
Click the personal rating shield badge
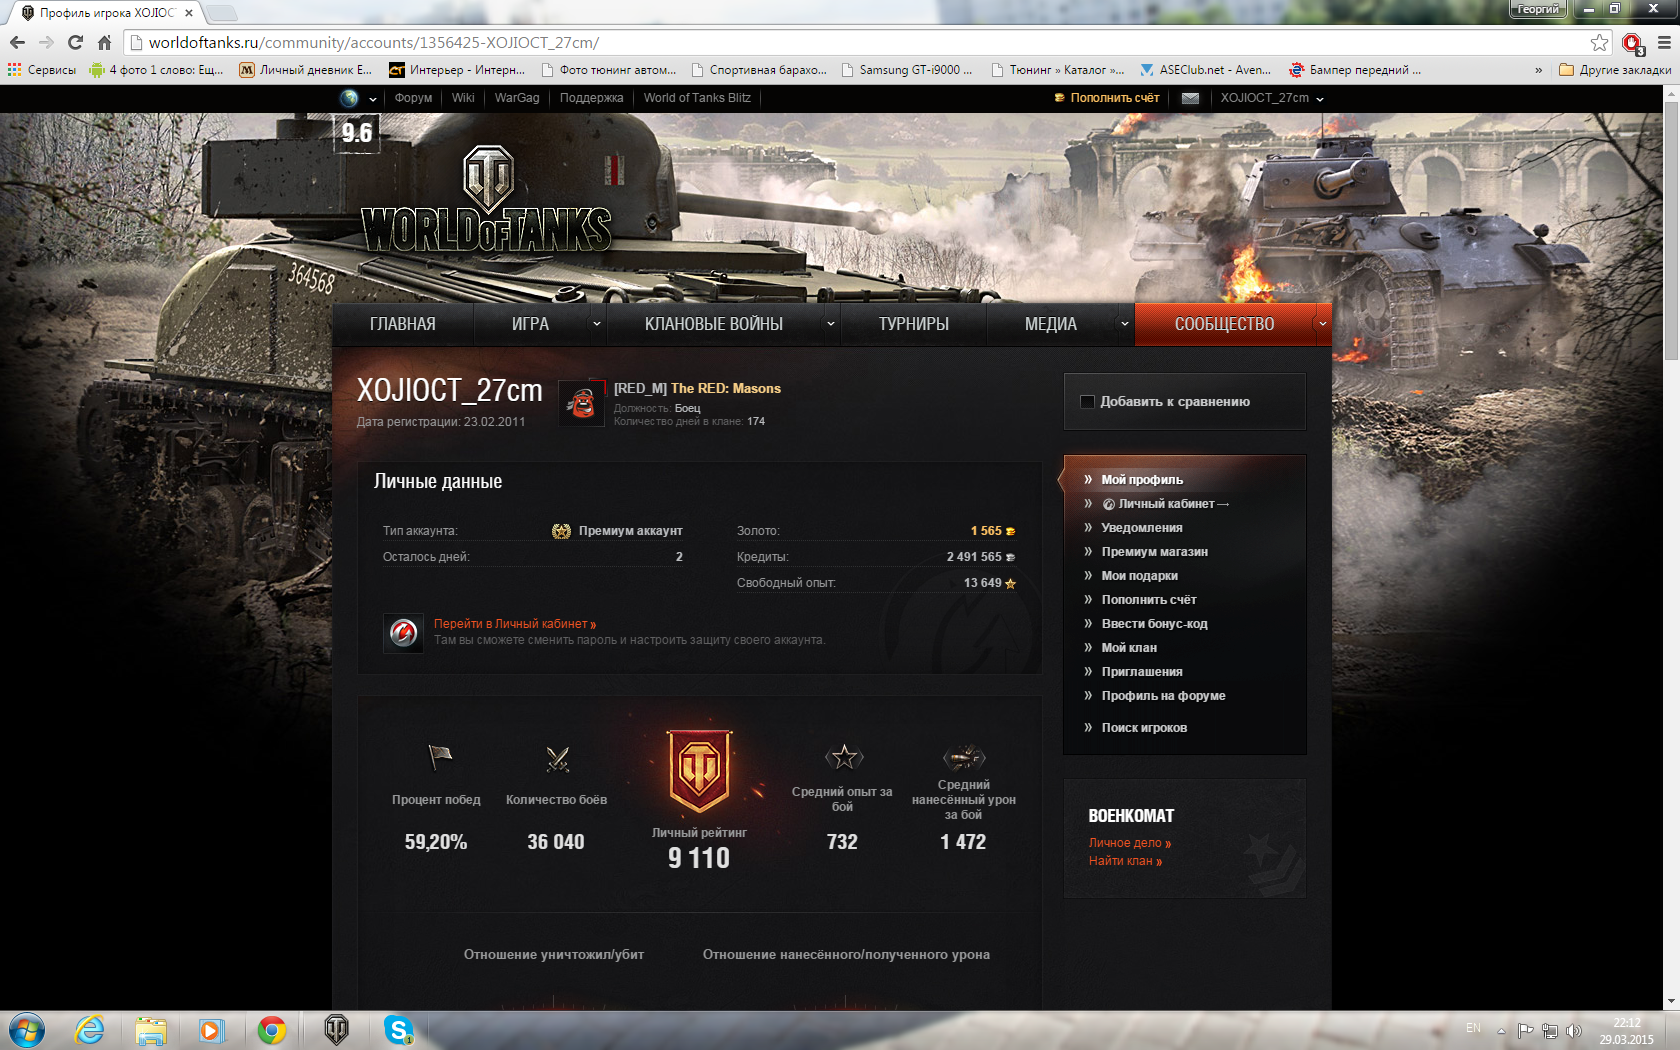pos(699,770)
